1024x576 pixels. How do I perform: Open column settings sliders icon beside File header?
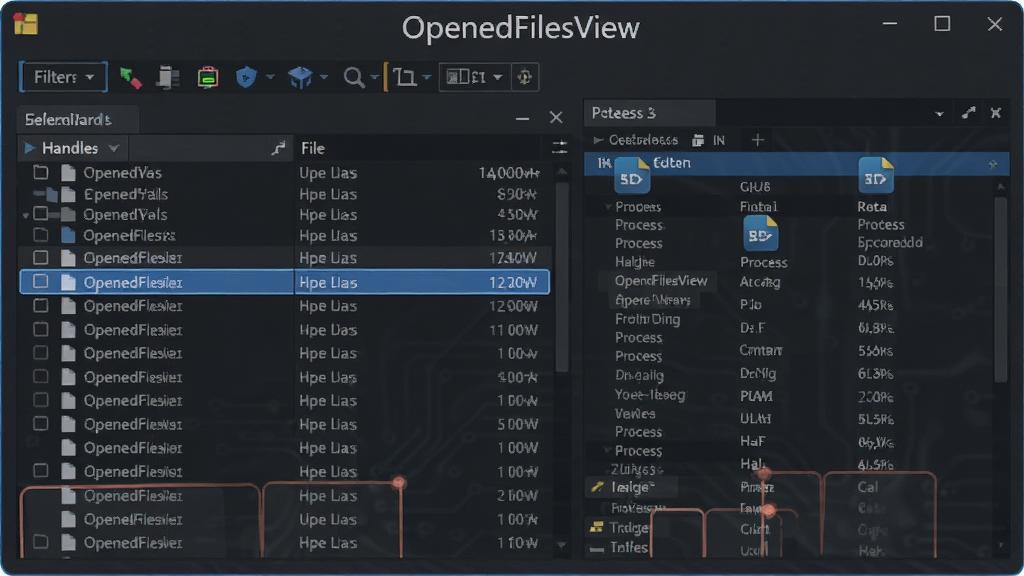pyautogui.click(x=560, y=147)
